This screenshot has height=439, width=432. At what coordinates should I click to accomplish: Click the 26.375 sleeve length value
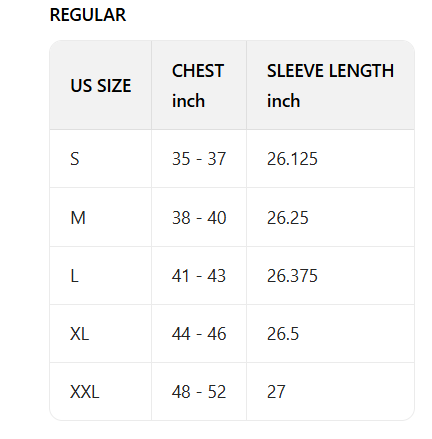click(x=292, y=276)
